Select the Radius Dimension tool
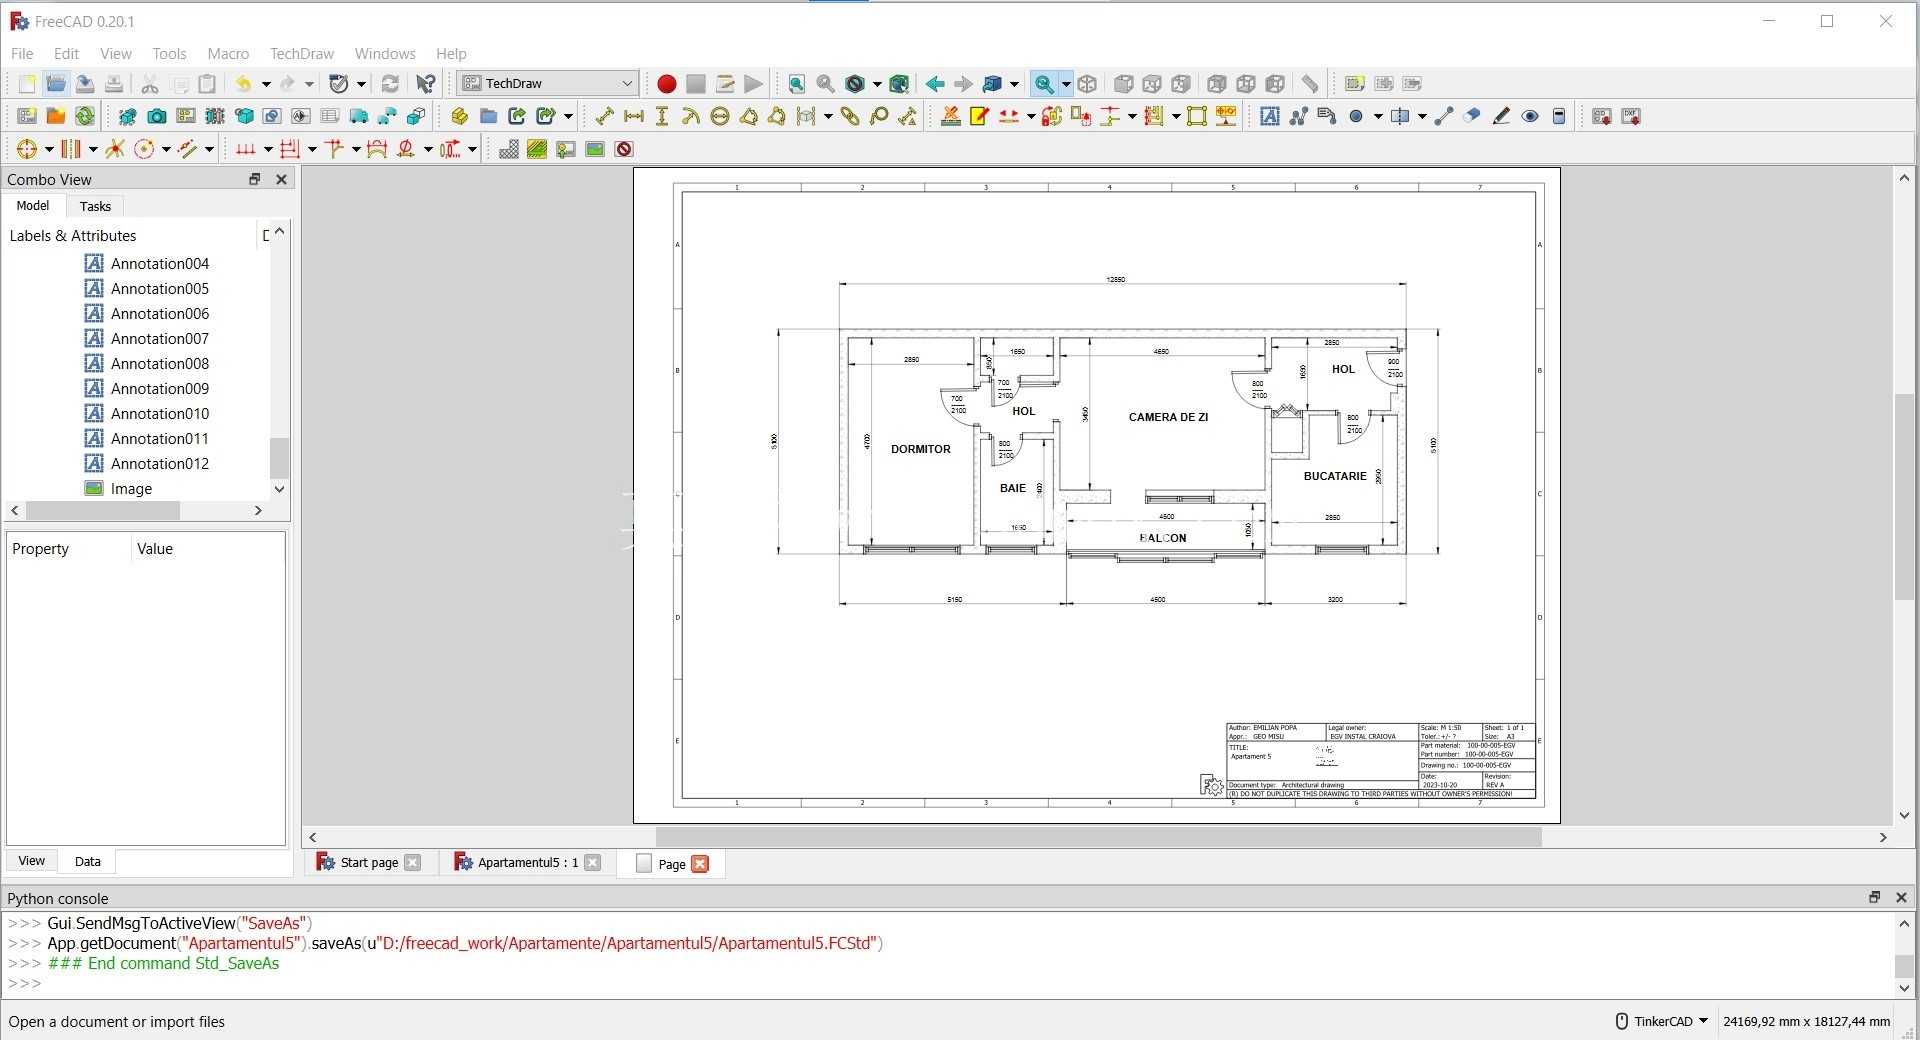 [691, 116]
